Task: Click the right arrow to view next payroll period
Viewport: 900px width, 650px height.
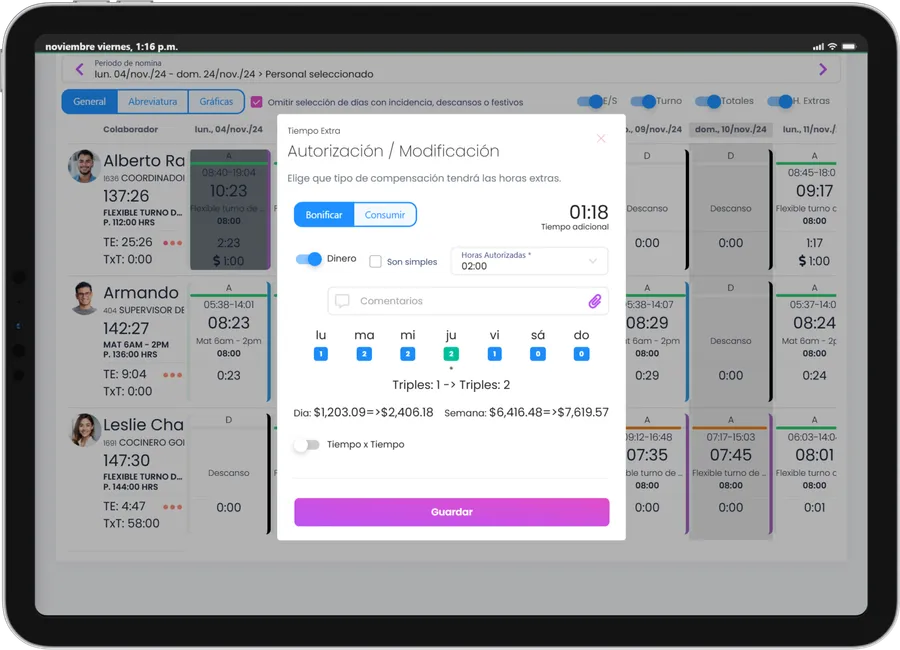Action: click(x=823, y=69)
